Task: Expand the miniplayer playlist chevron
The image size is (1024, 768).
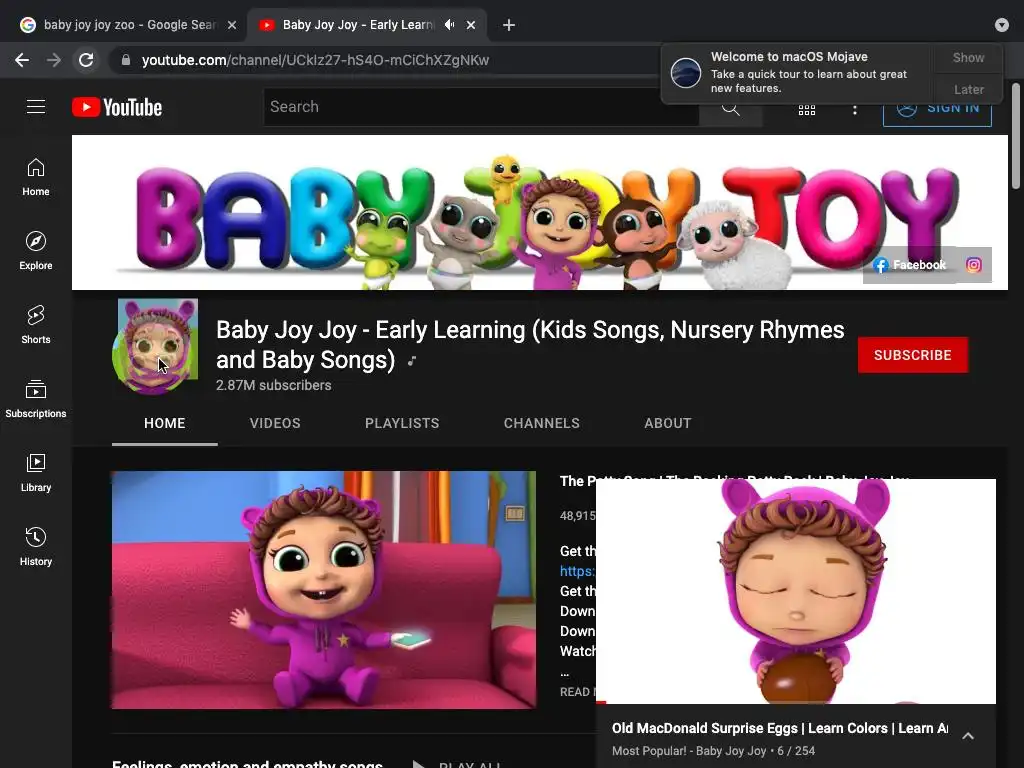Action: pyautogui.click(x=968, y=736)
